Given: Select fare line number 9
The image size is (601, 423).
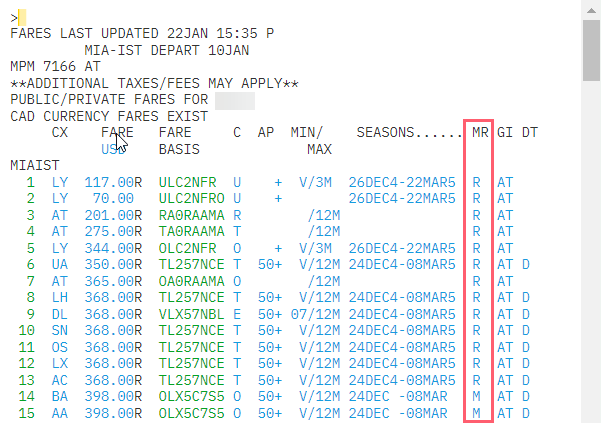Looking at the screenshot, I should pyautogui.click(x=30, y=312).
